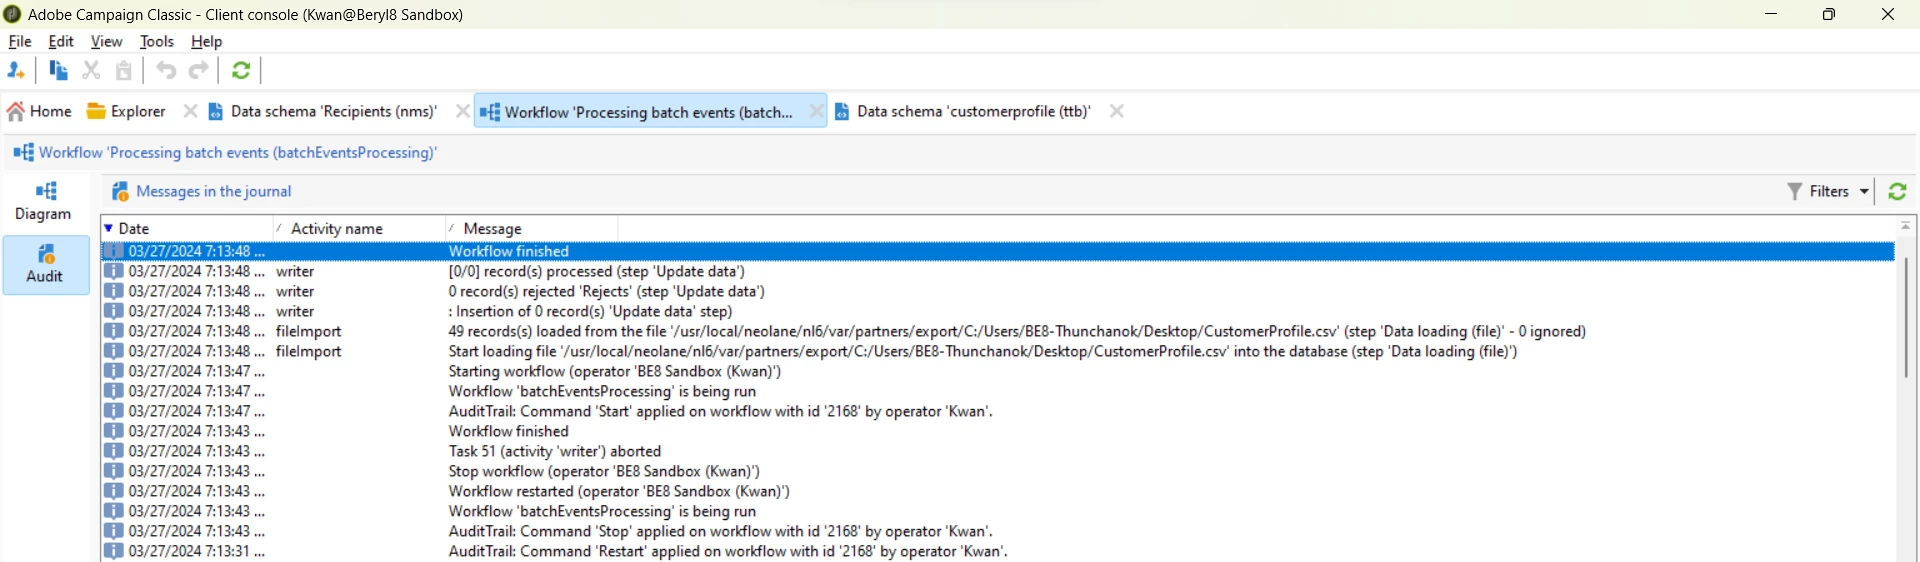
Task: Select the AuditTrail 'Start' command row
Action: [998, 411]
